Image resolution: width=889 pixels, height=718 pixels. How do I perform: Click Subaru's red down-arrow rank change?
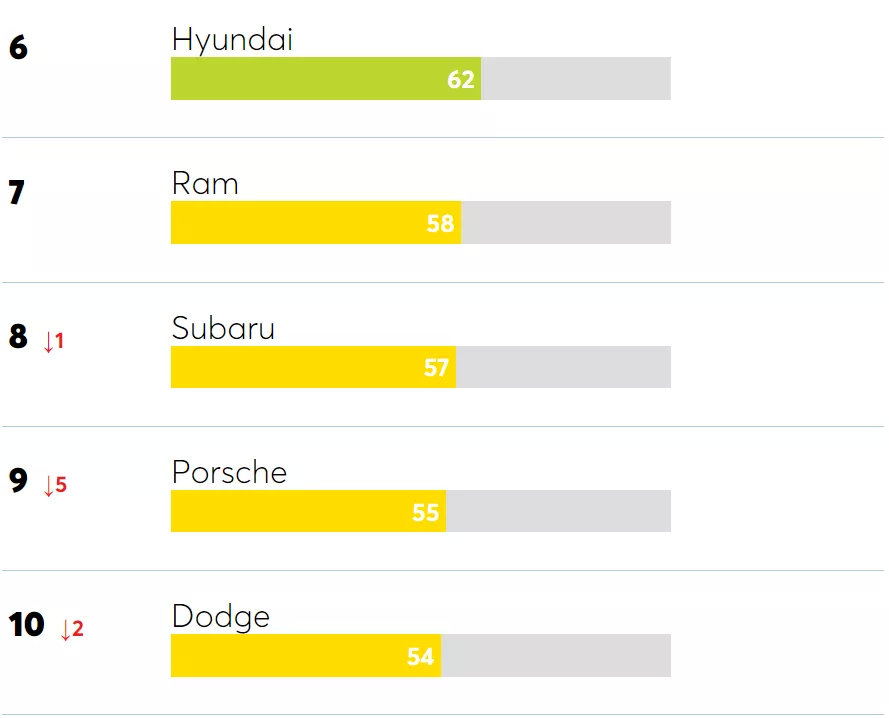(x=54, y=342)
